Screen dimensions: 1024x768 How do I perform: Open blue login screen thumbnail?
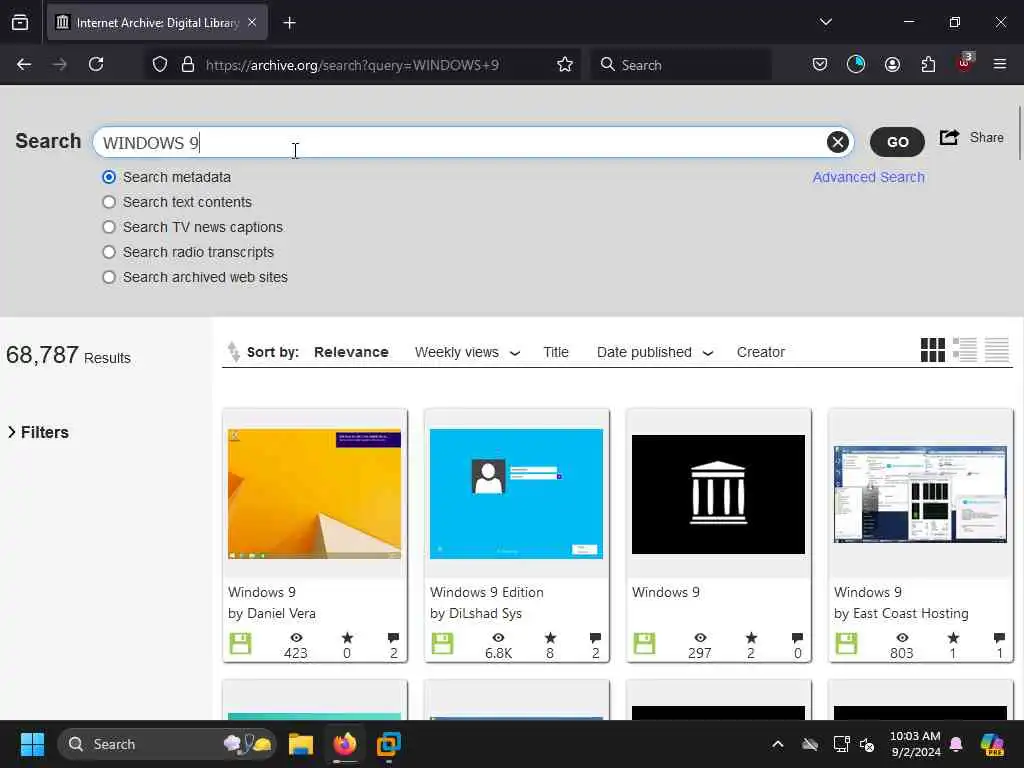tap(517, 494)
